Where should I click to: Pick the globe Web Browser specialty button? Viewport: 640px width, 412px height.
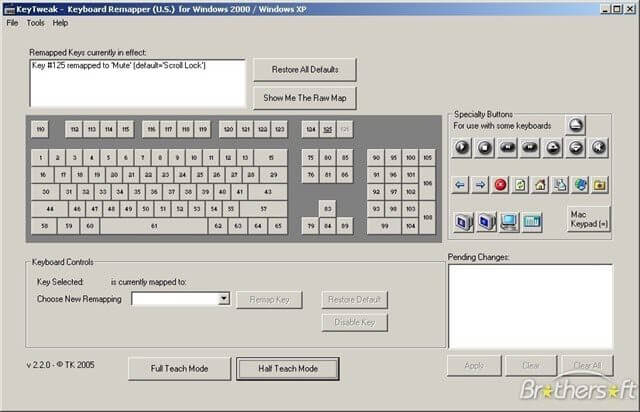(x=580, y=185)
